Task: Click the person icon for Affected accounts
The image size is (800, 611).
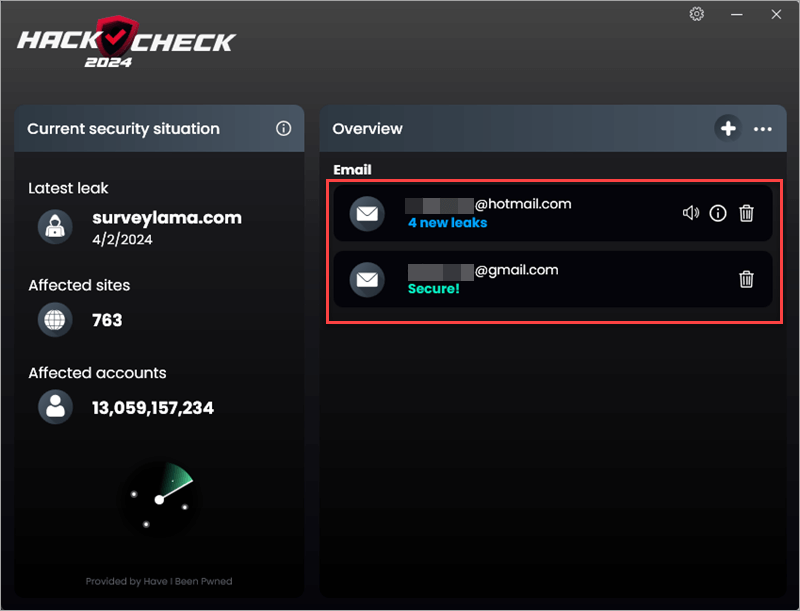Action: point(55,407)
